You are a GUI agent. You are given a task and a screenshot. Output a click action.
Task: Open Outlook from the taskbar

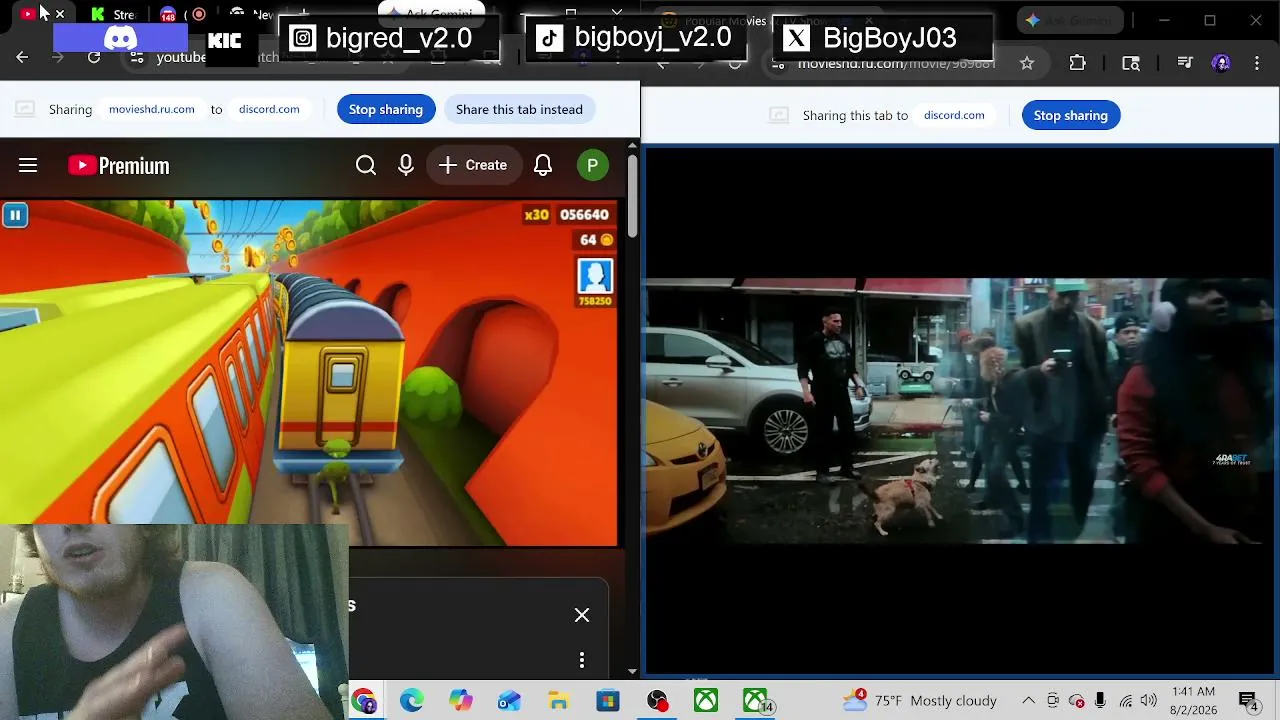point(510,701)
